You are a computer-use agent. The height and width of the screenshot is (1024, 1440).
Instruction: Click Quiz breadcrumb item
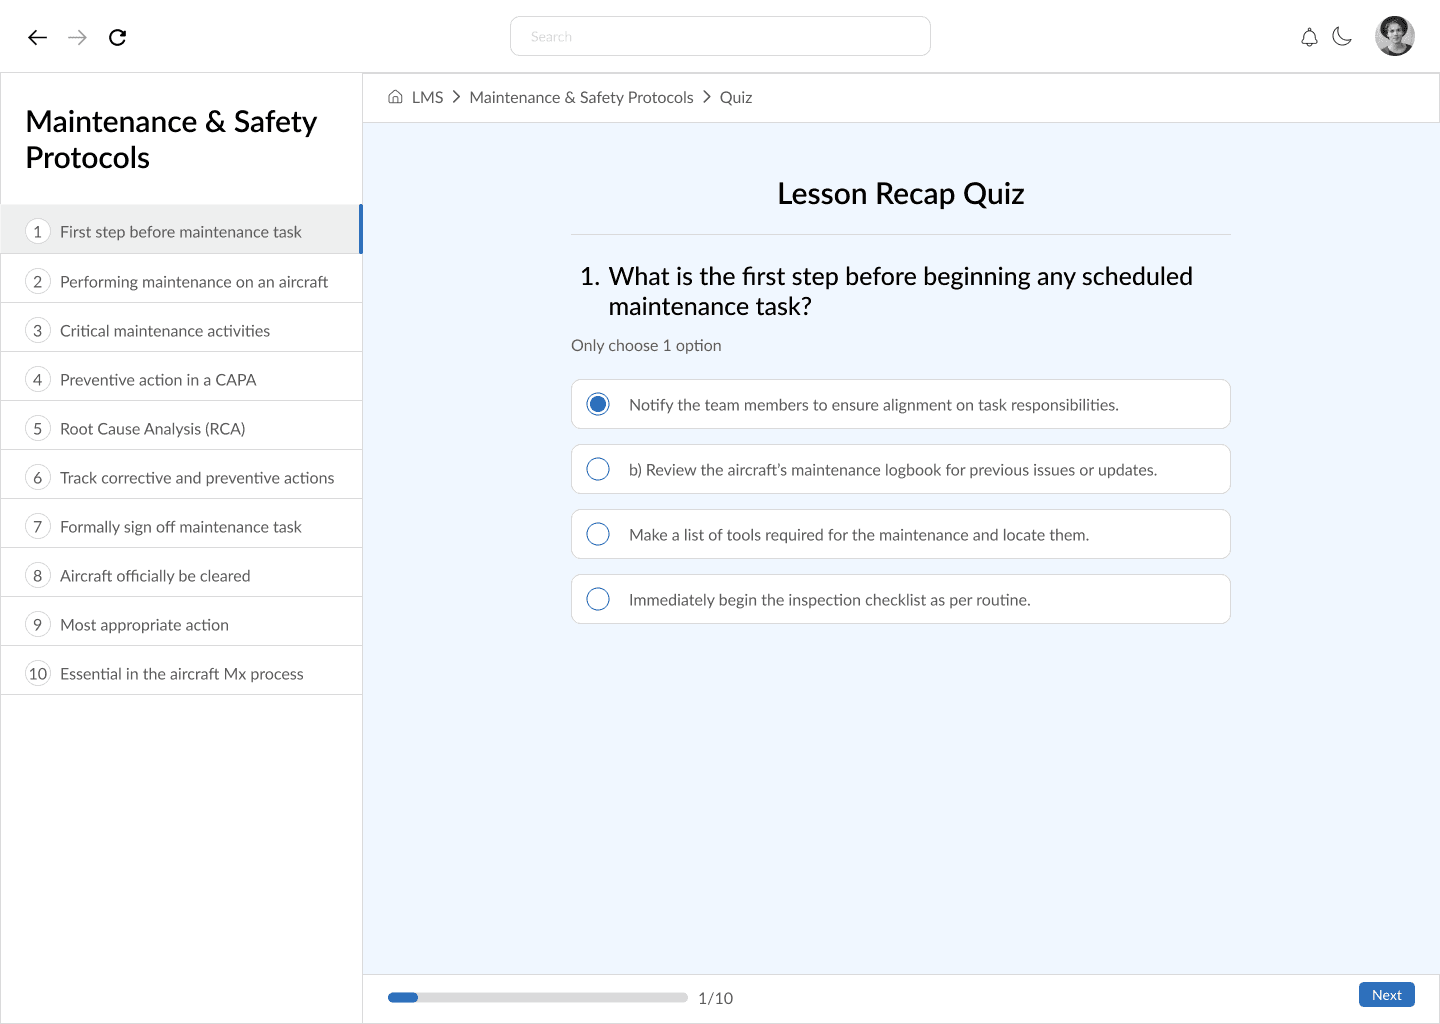tap(736, 97)
